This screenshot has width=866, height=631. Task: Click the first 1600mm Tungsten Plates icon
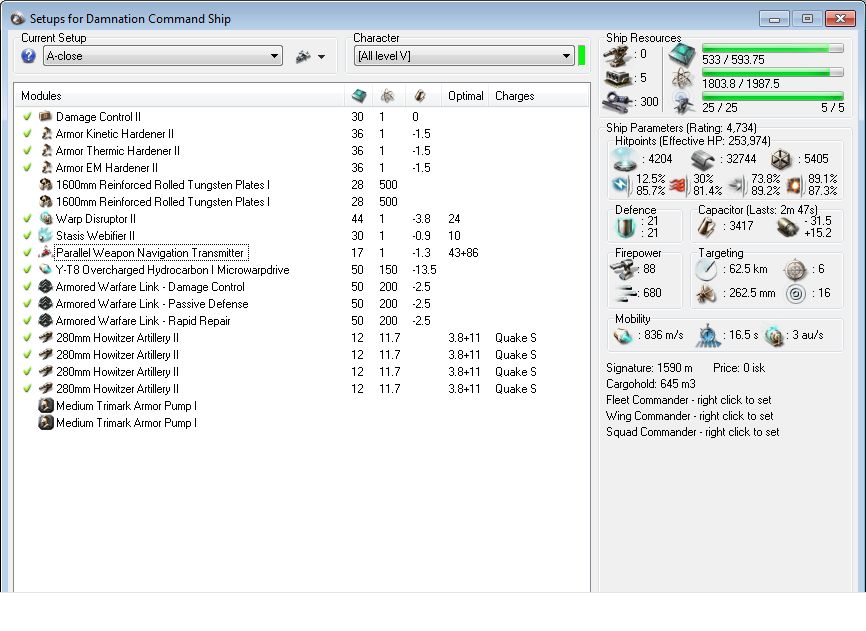pos(46,184)
